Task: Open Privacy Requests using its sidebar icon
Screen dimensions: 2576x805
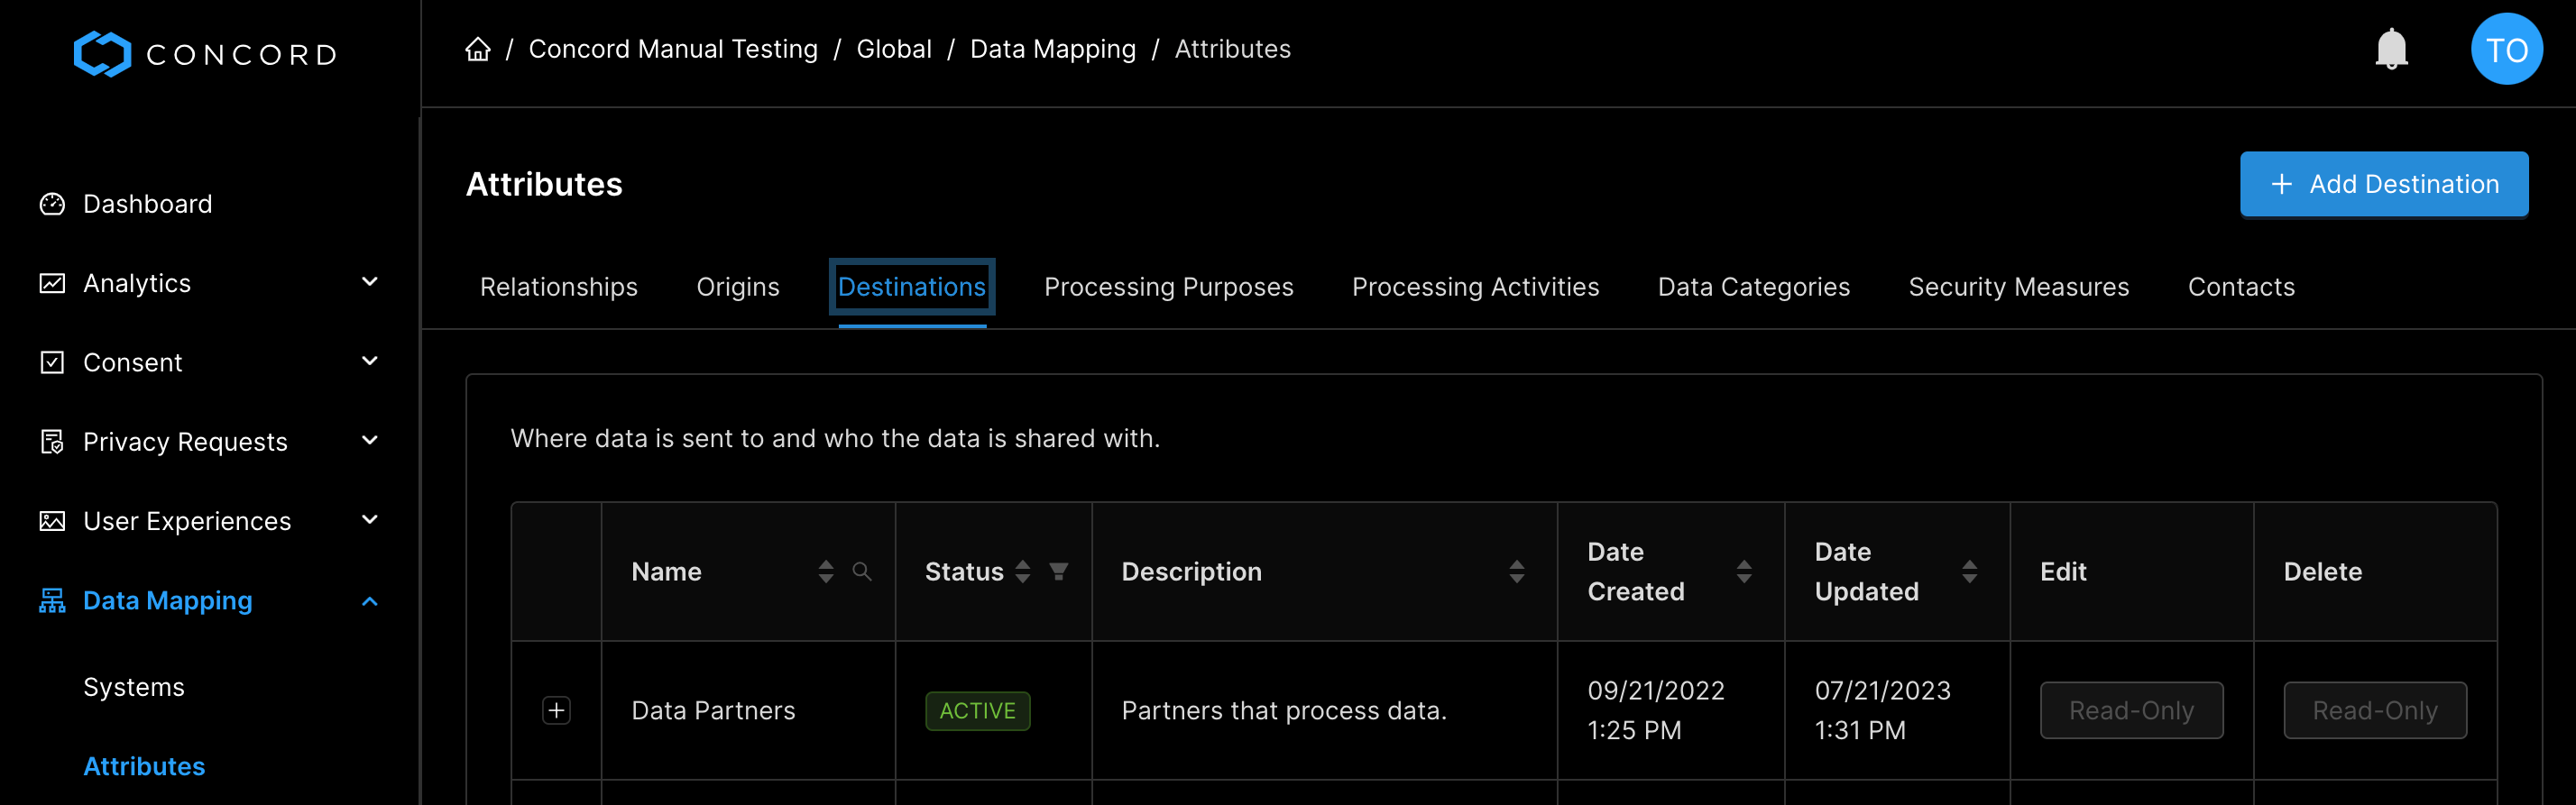Action: [52, 441]
